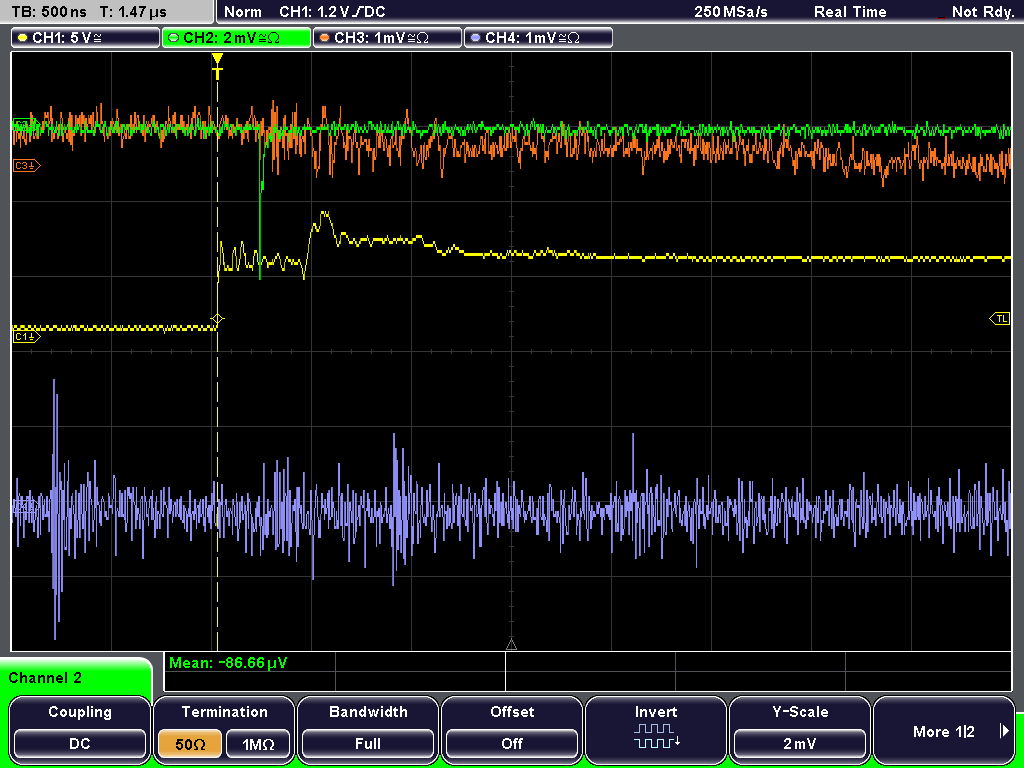Toggle the Invert waveform button

pos(656,729)
